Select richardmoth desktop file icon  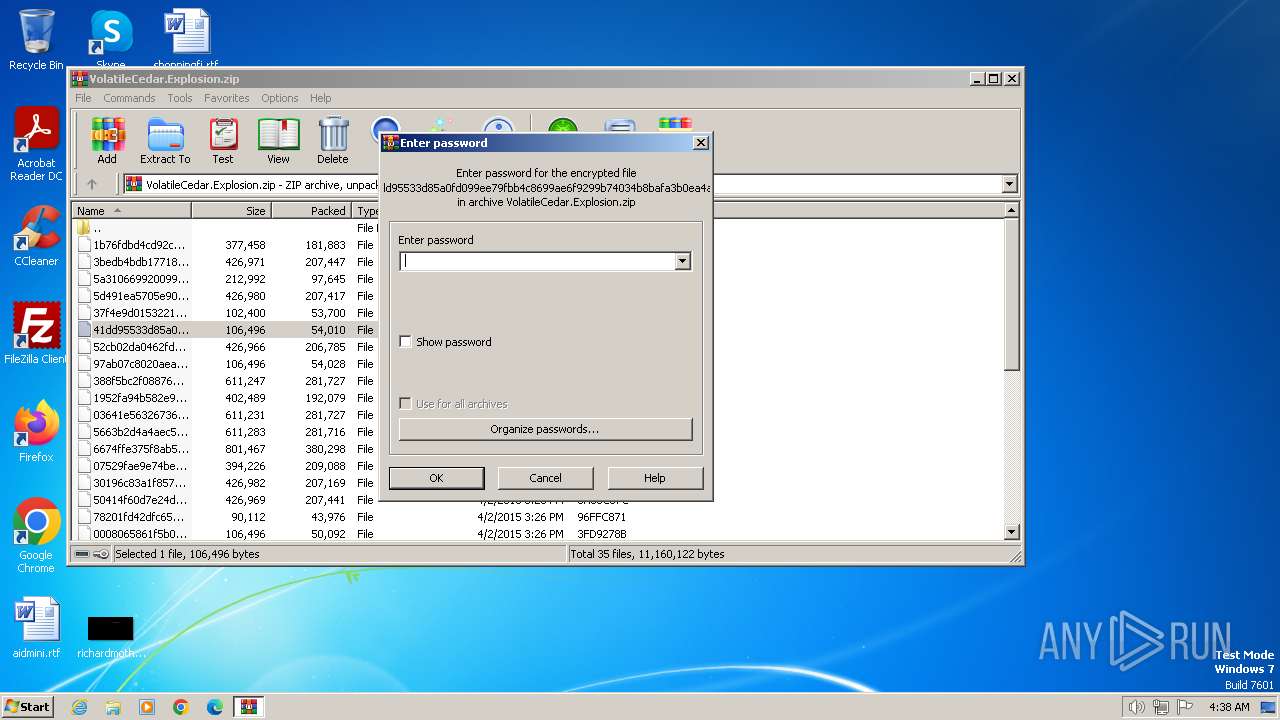point(110,636)
